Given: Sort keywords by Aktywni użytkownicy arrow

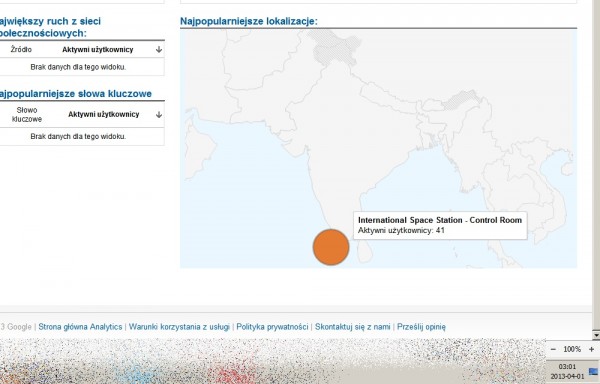Looking at the screenshot, I should pos(159,114).
